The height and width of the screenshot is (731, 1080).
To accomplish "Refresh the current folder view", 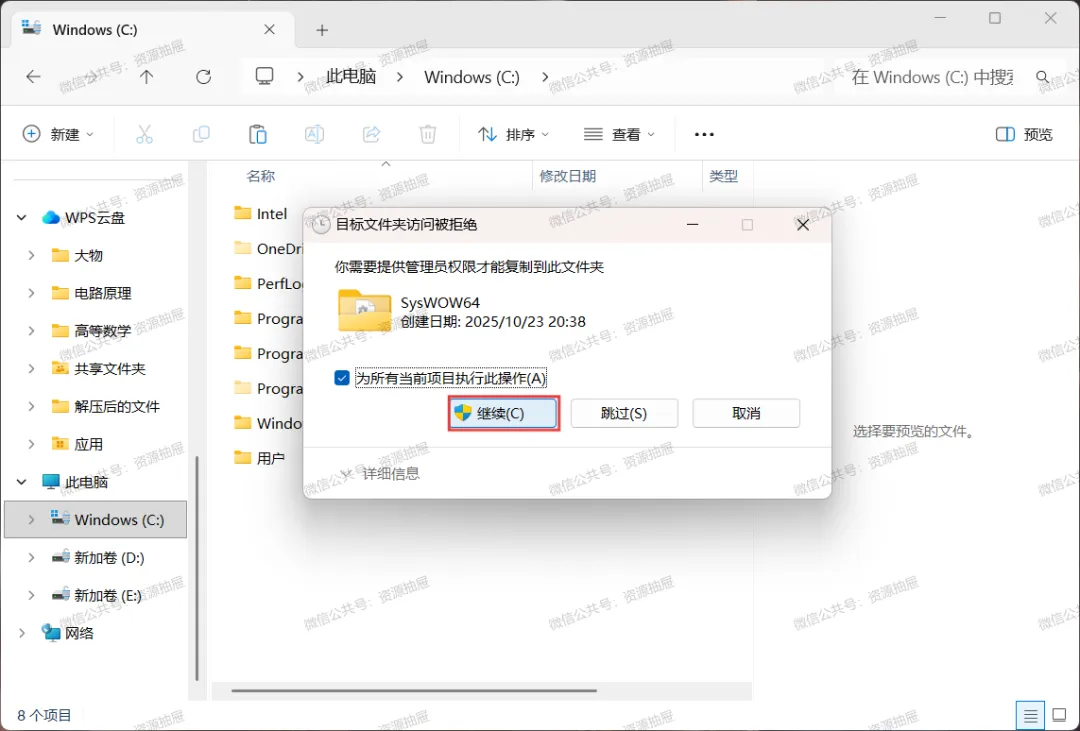I will pyautogui.click(x=203, y=76).
